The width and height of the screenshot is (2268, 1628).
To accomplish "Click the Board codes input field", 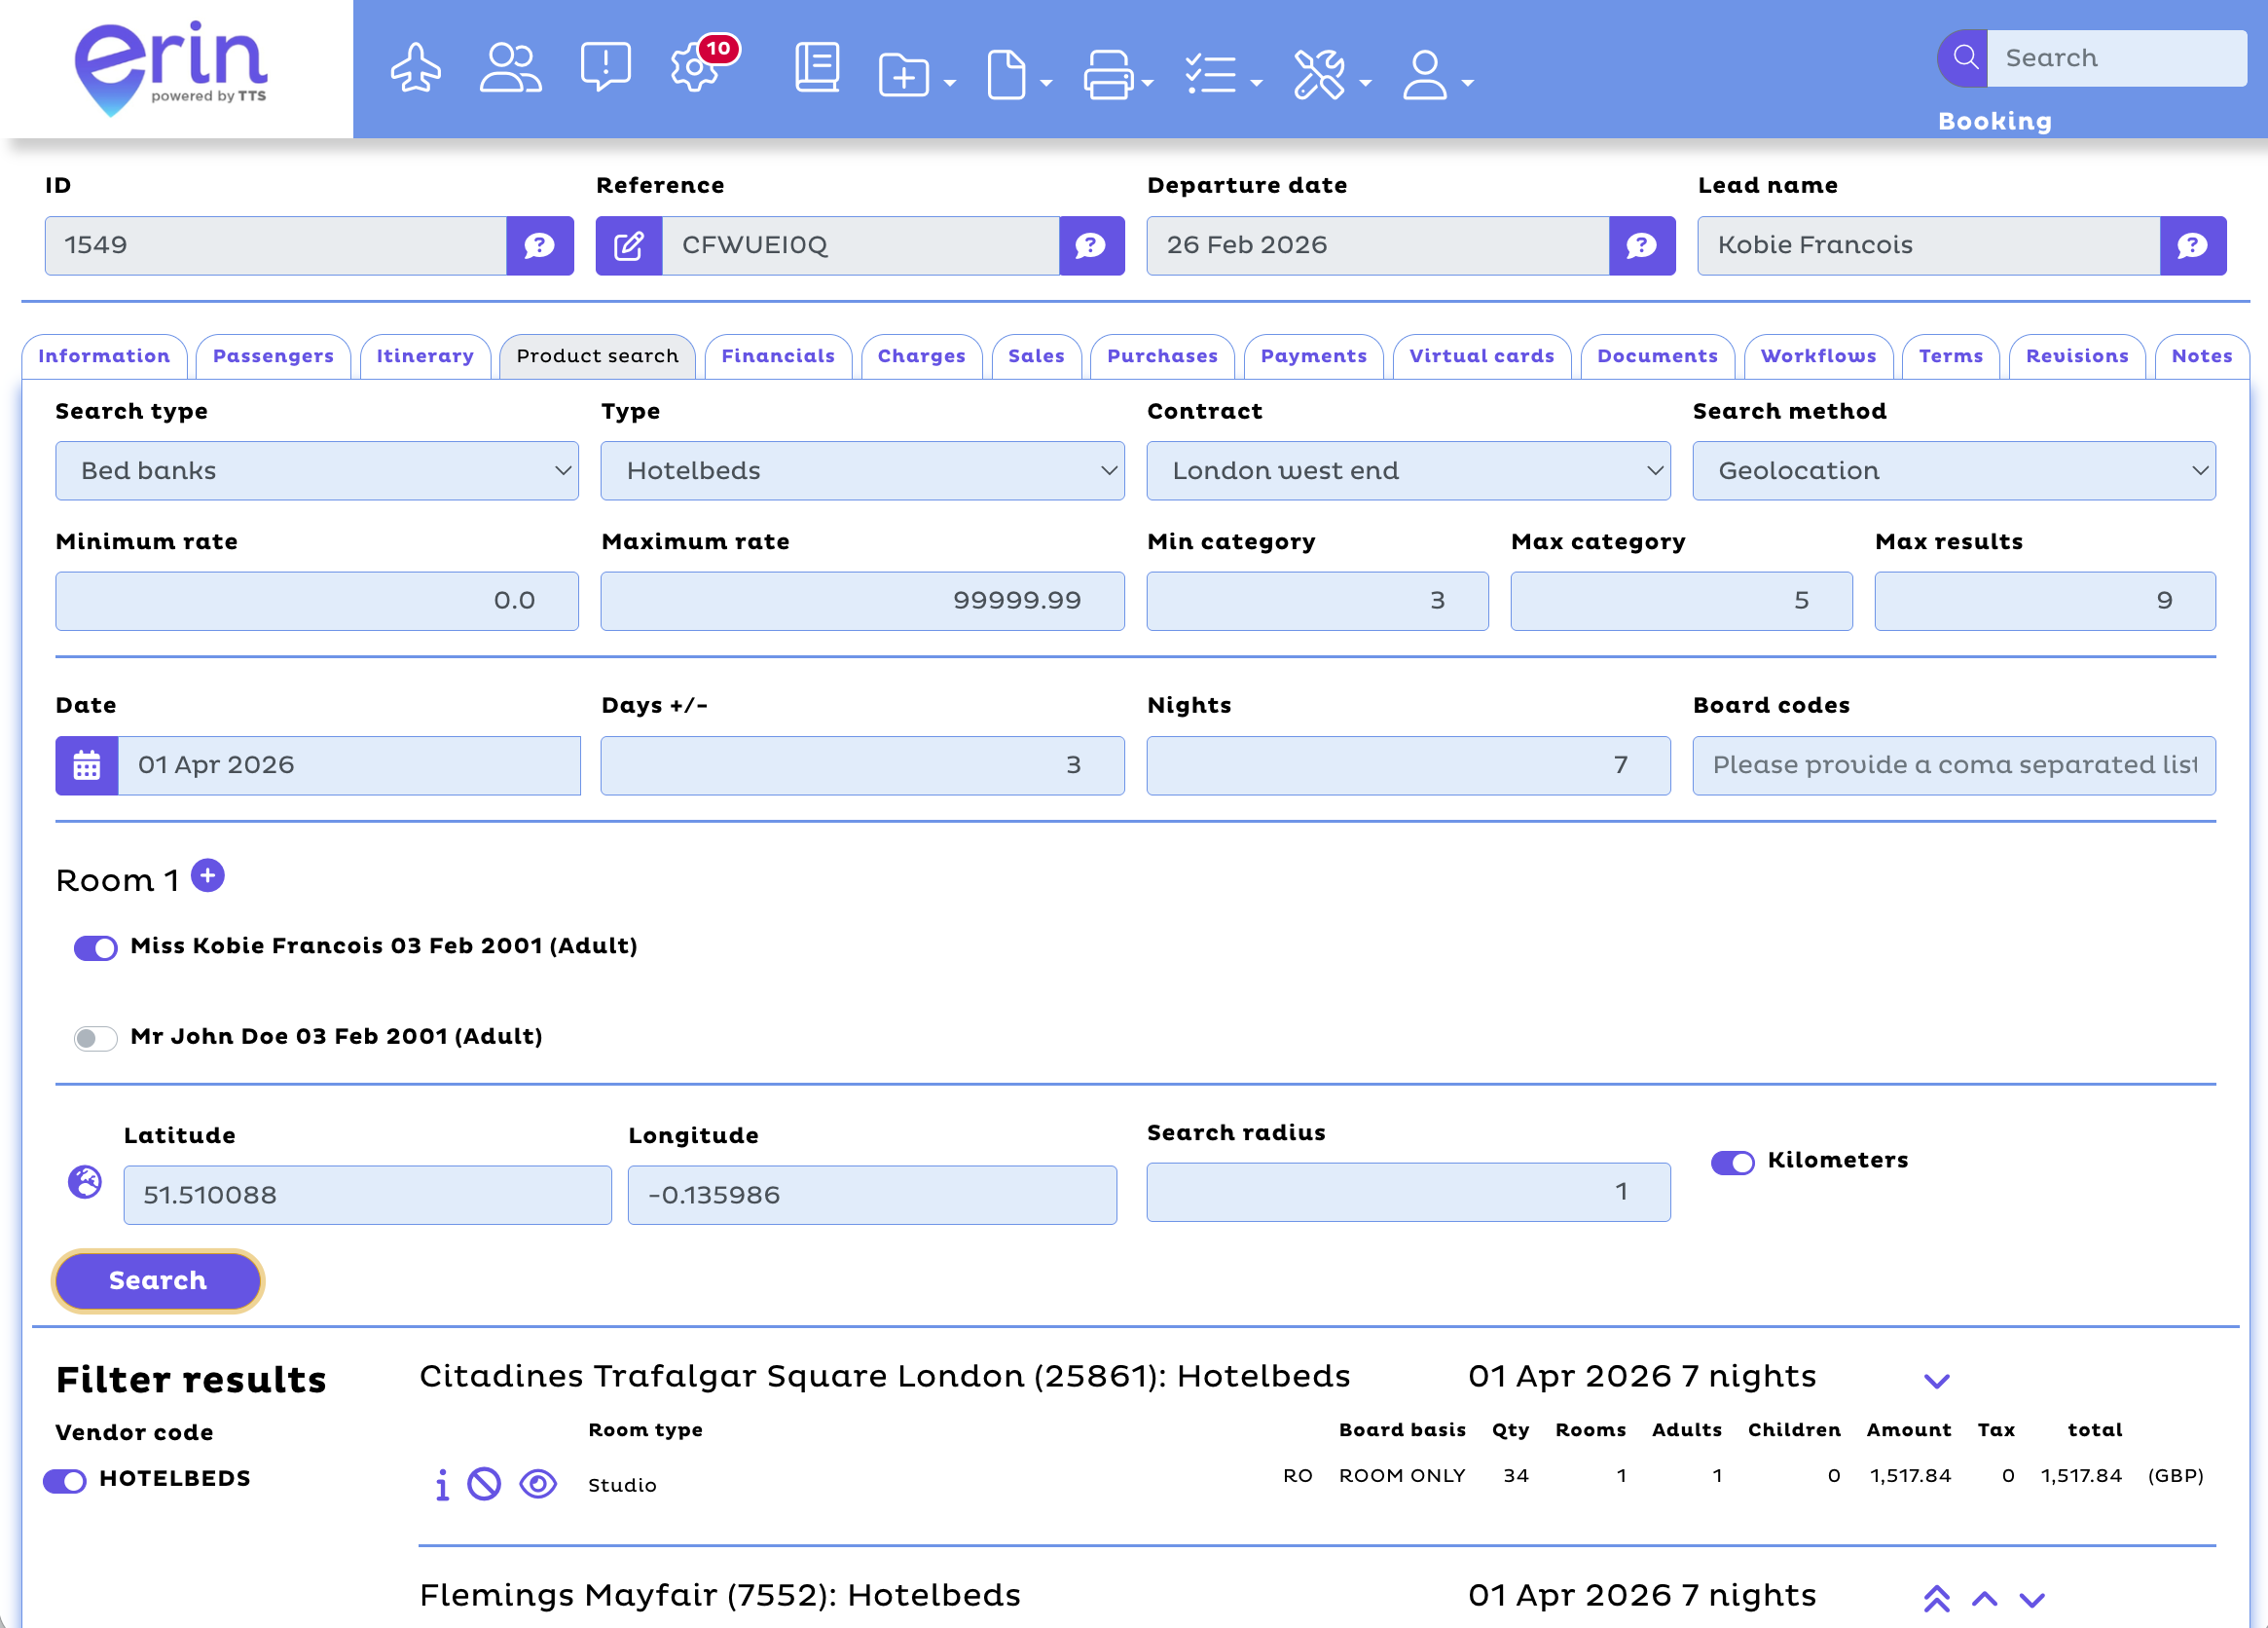I will tap(1953, 766).
